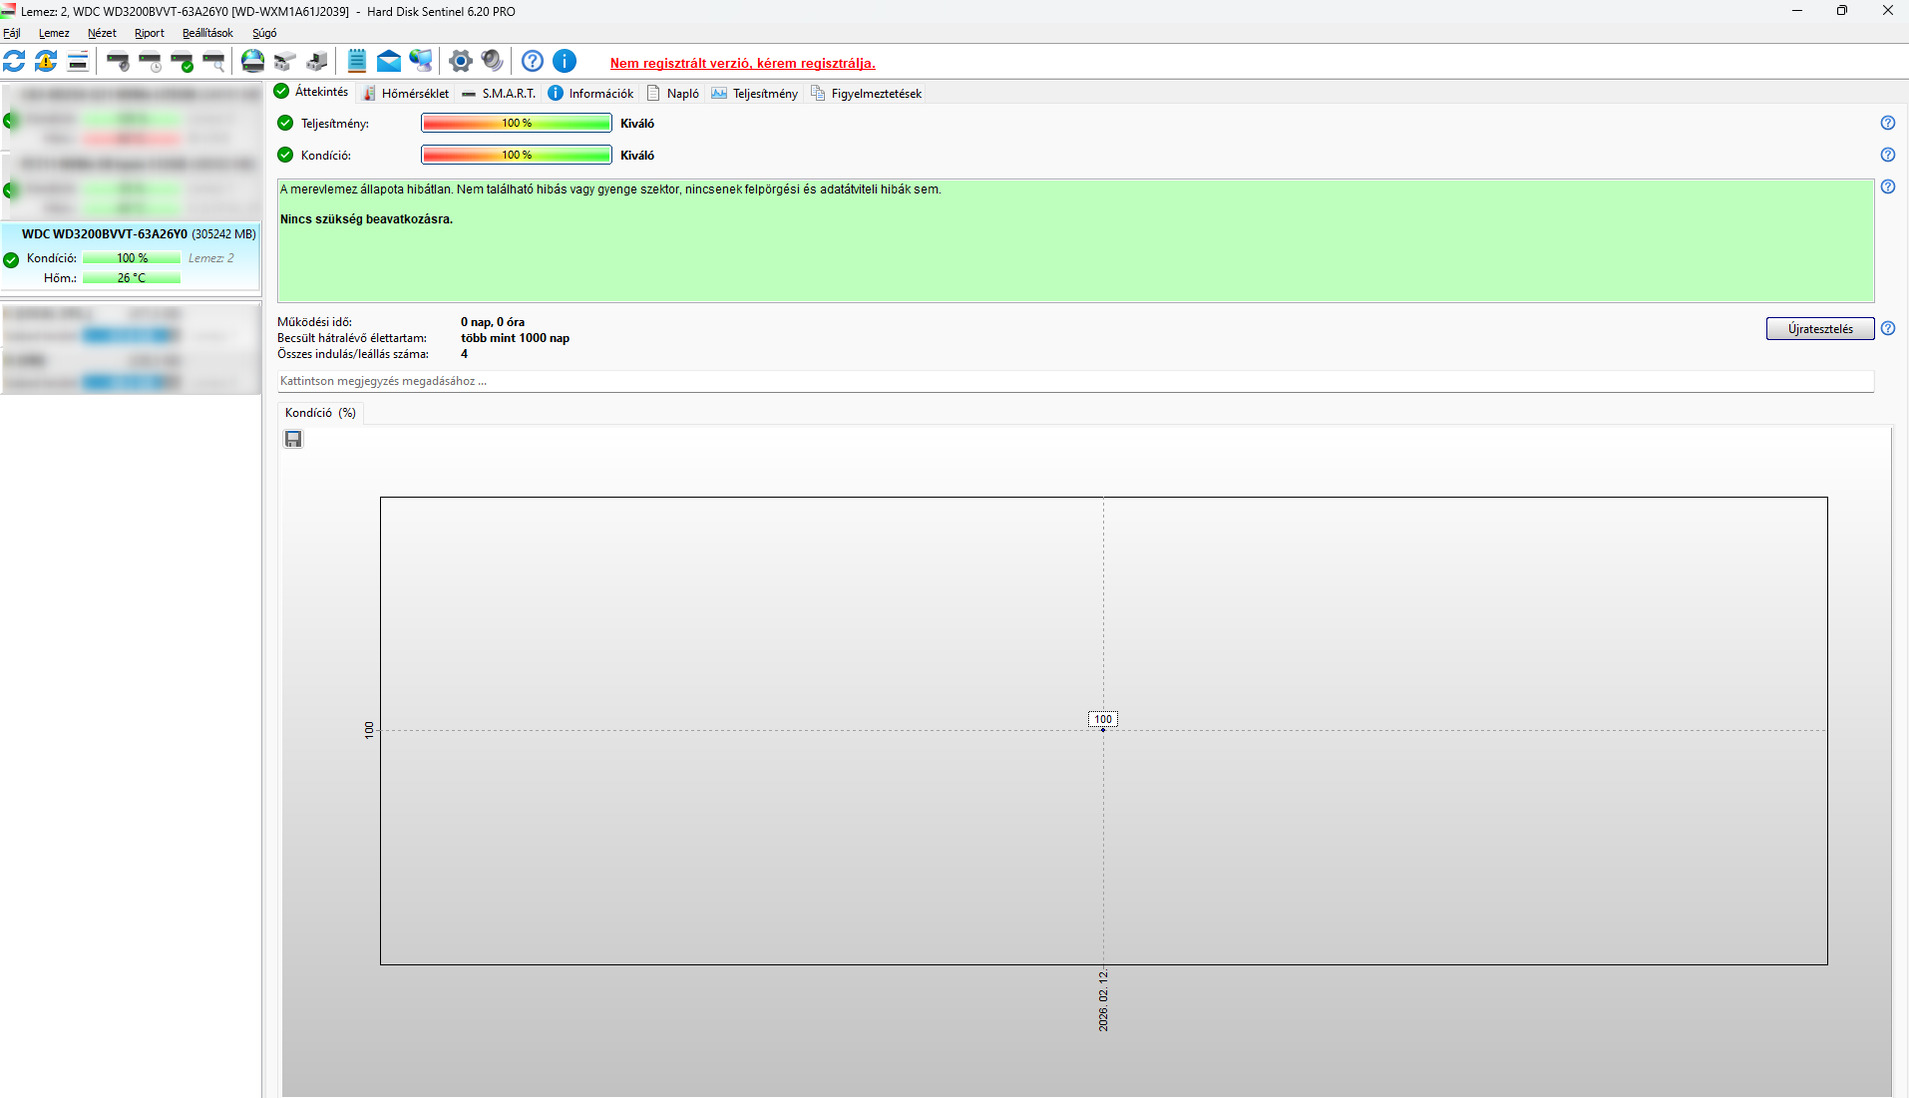Open the S.M.A.R.T. tab
This screenshot has width=1909, height=1098.
pyautogui.click(x=499, y=93)
